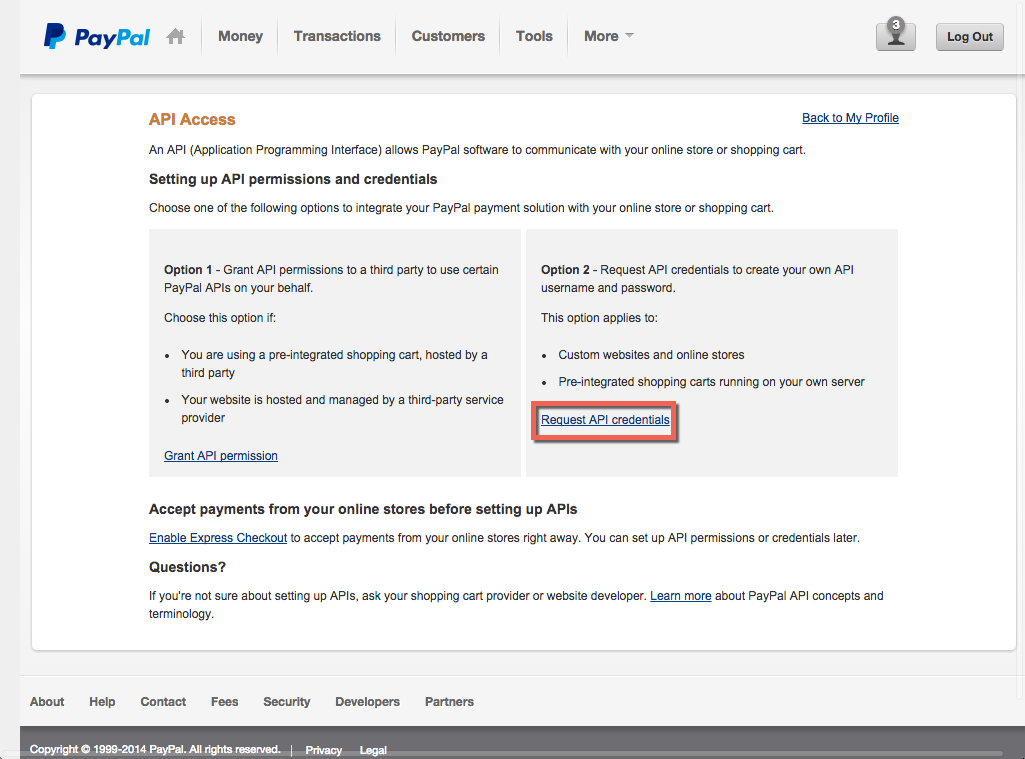Click the 'Setting up API permissions and credentials' heading

pyautogui.click(x=293, y=180)
